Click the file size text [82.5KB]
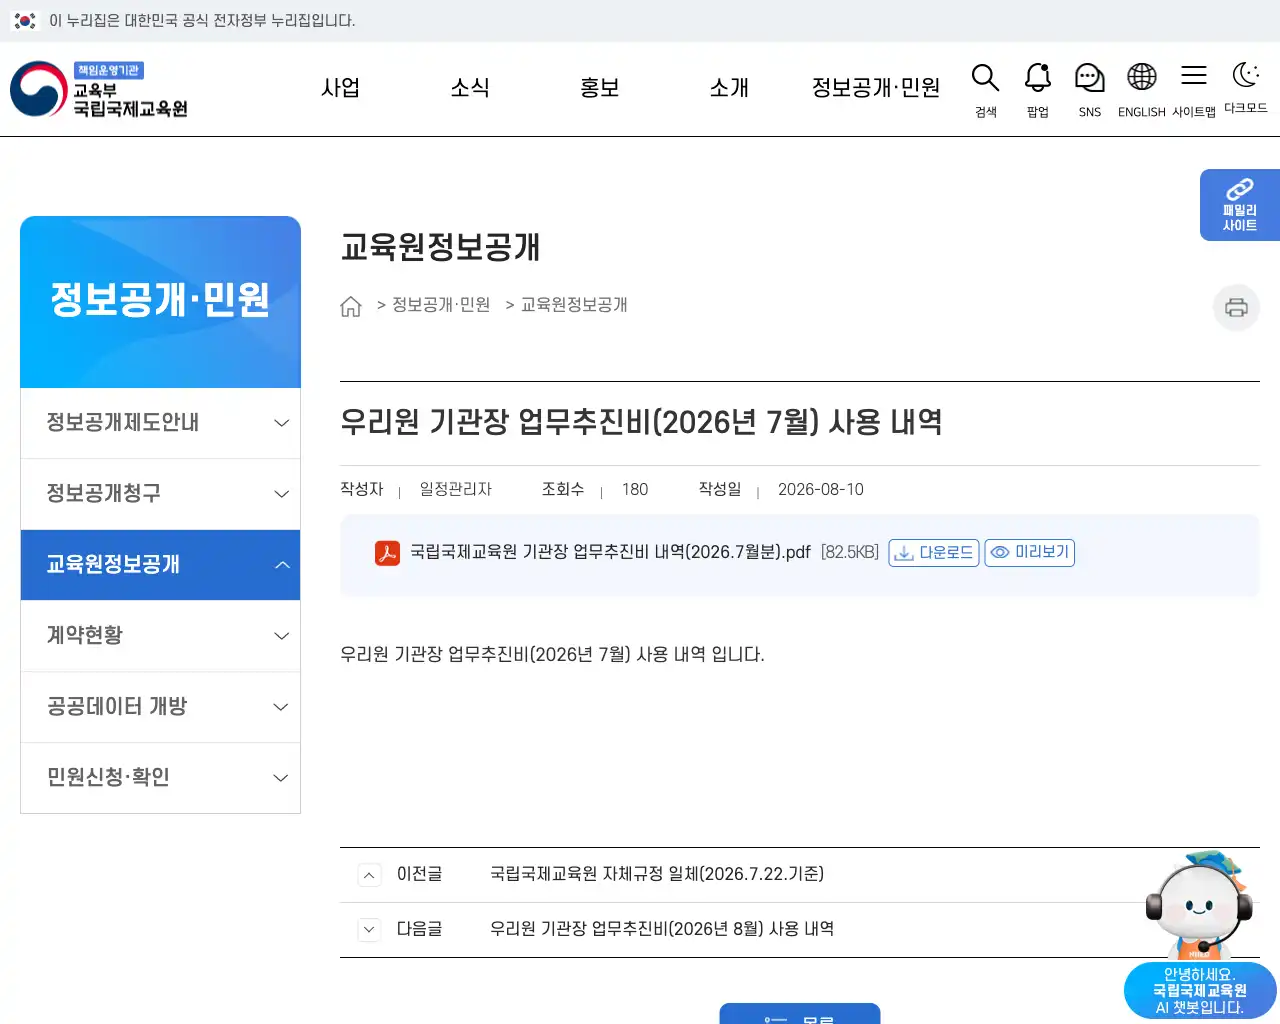Viewport: 1280px width, 1024px height. pyautogui.click(x=850, y=553)
